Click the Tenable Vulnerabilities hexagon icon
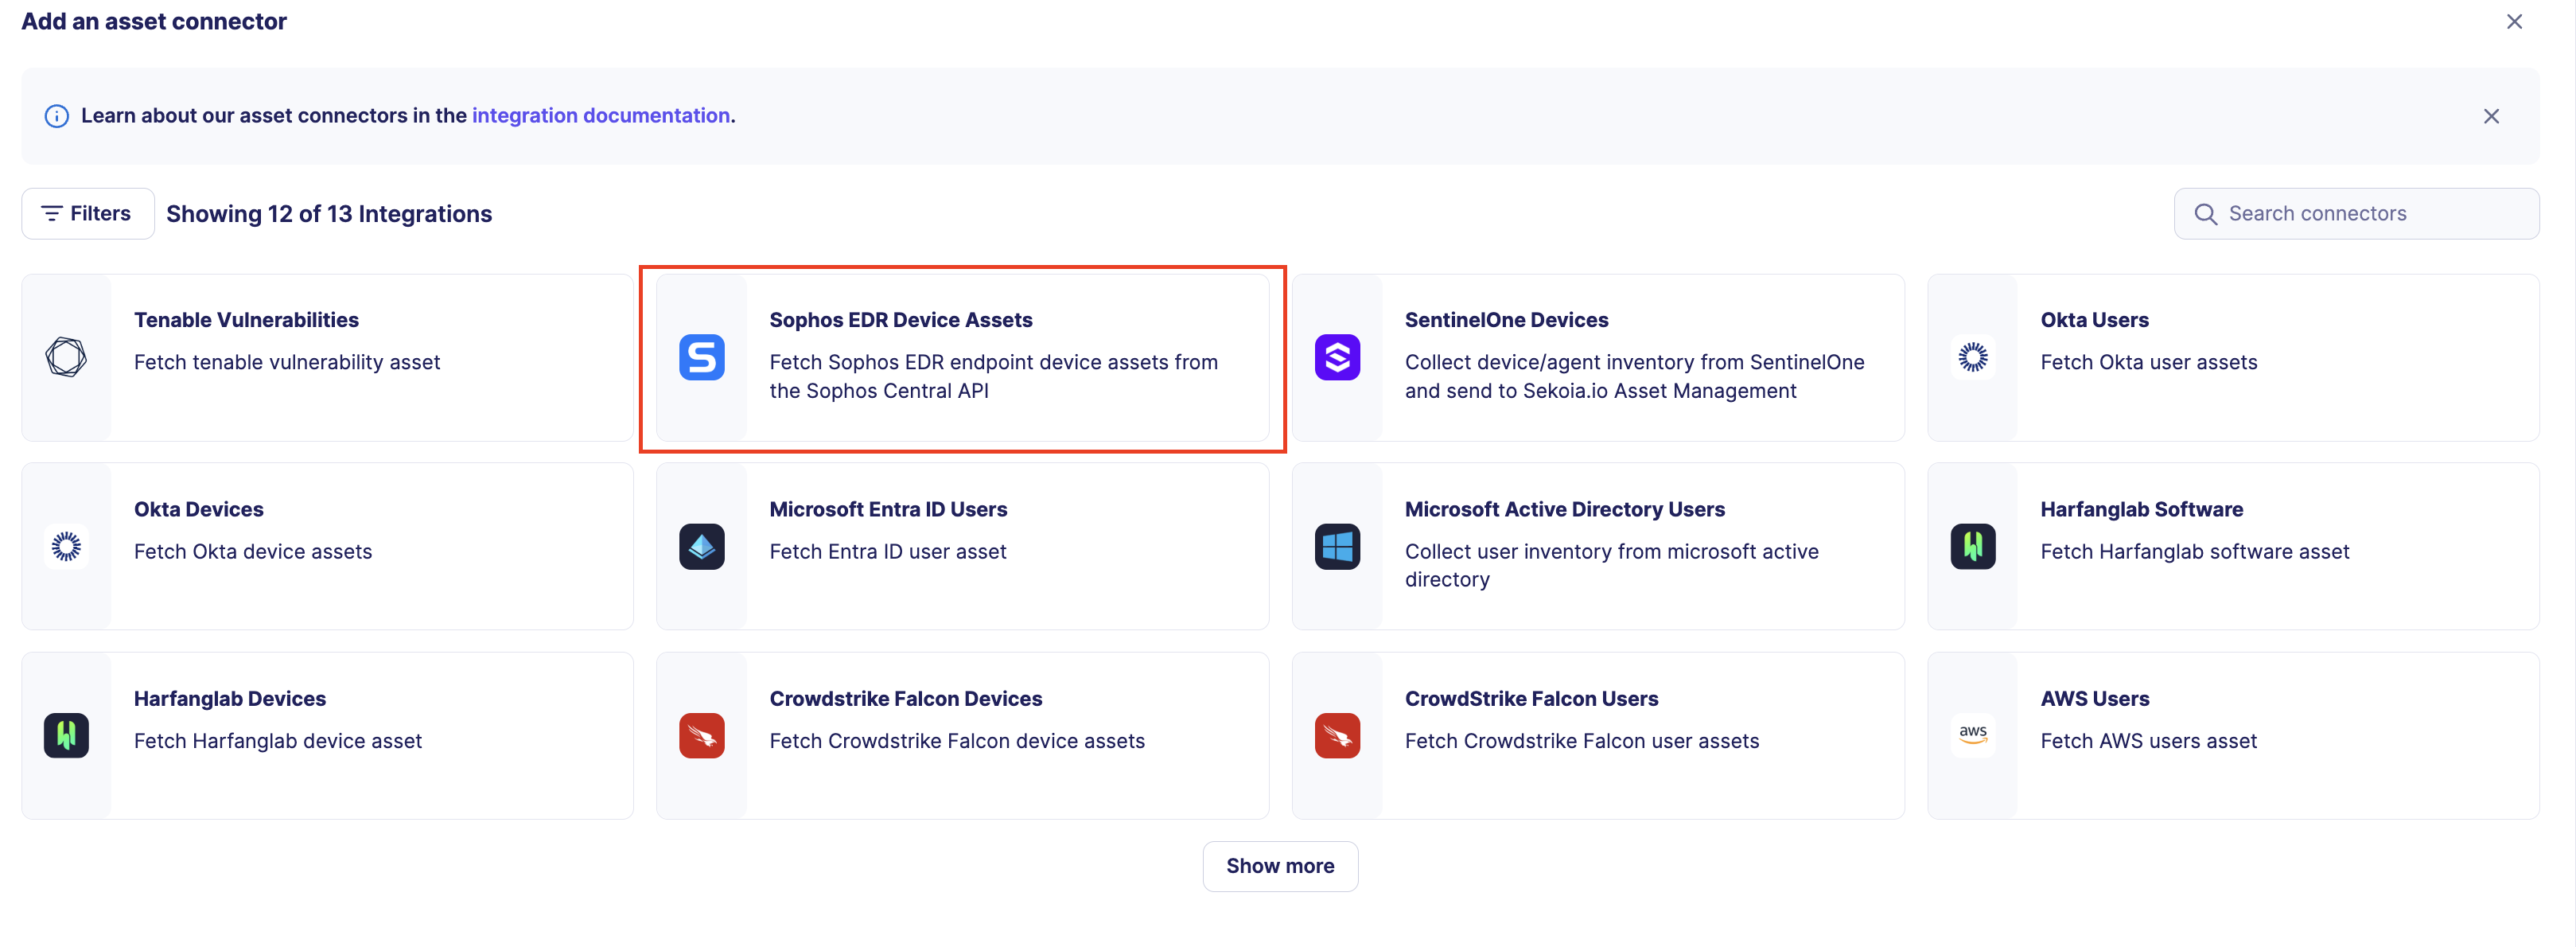This screenshot has width=2576, height=947. [x=66, y=357]
